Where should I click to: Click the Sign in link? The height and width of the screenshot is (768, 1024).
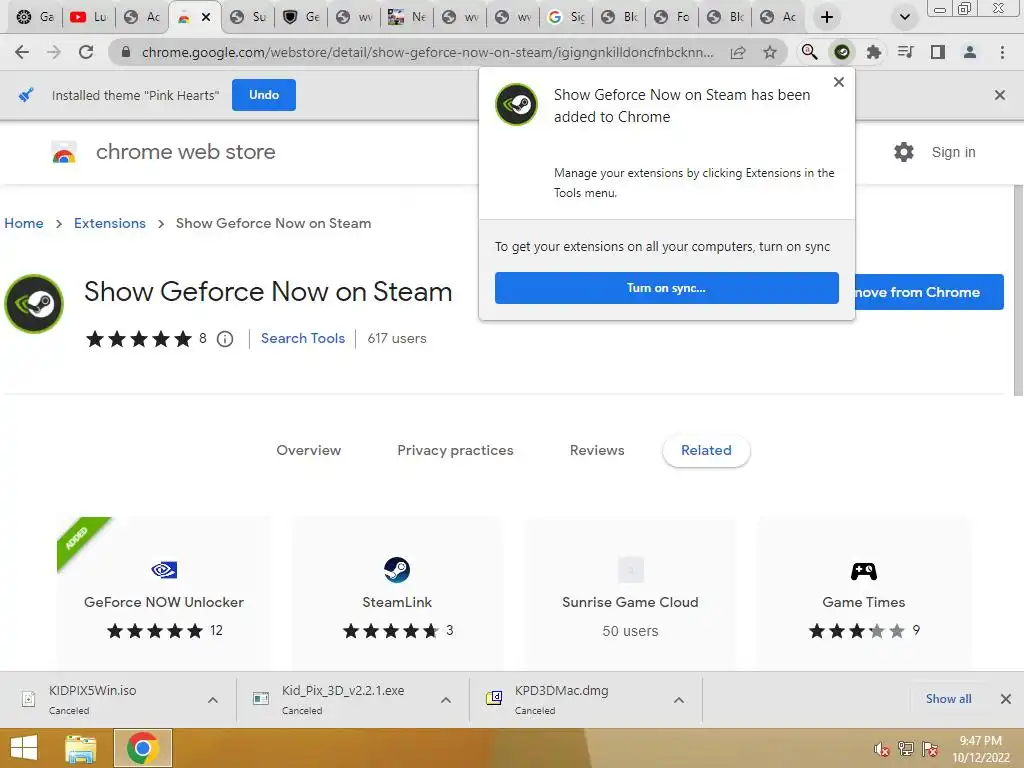[x=953, y=152]
